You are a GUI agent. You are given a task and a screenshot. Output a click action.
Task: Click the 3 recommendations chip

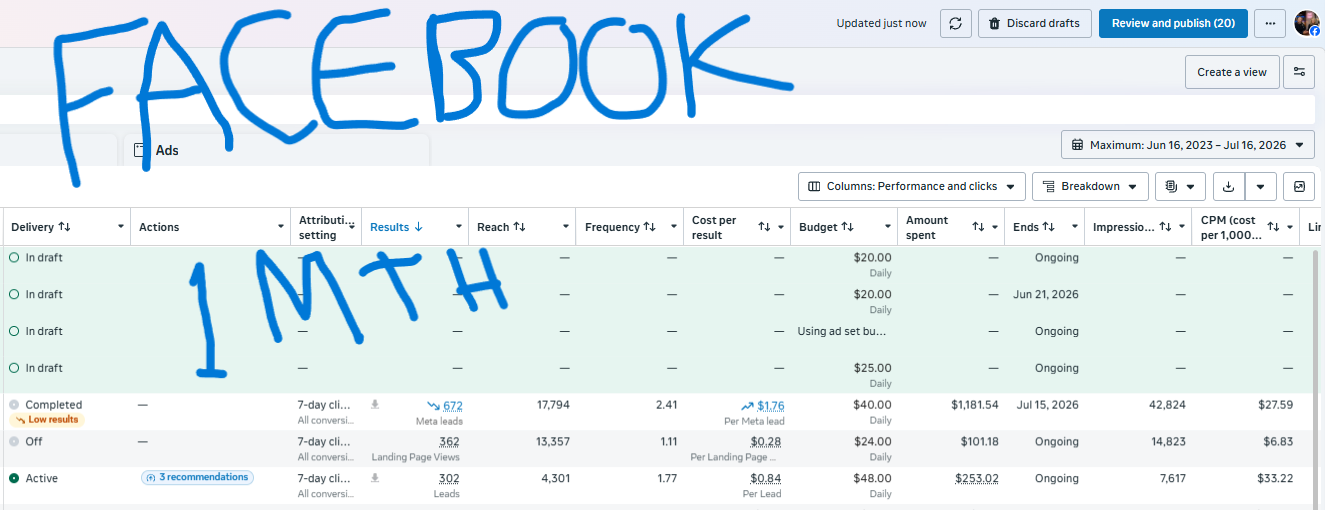click(197, 477)
